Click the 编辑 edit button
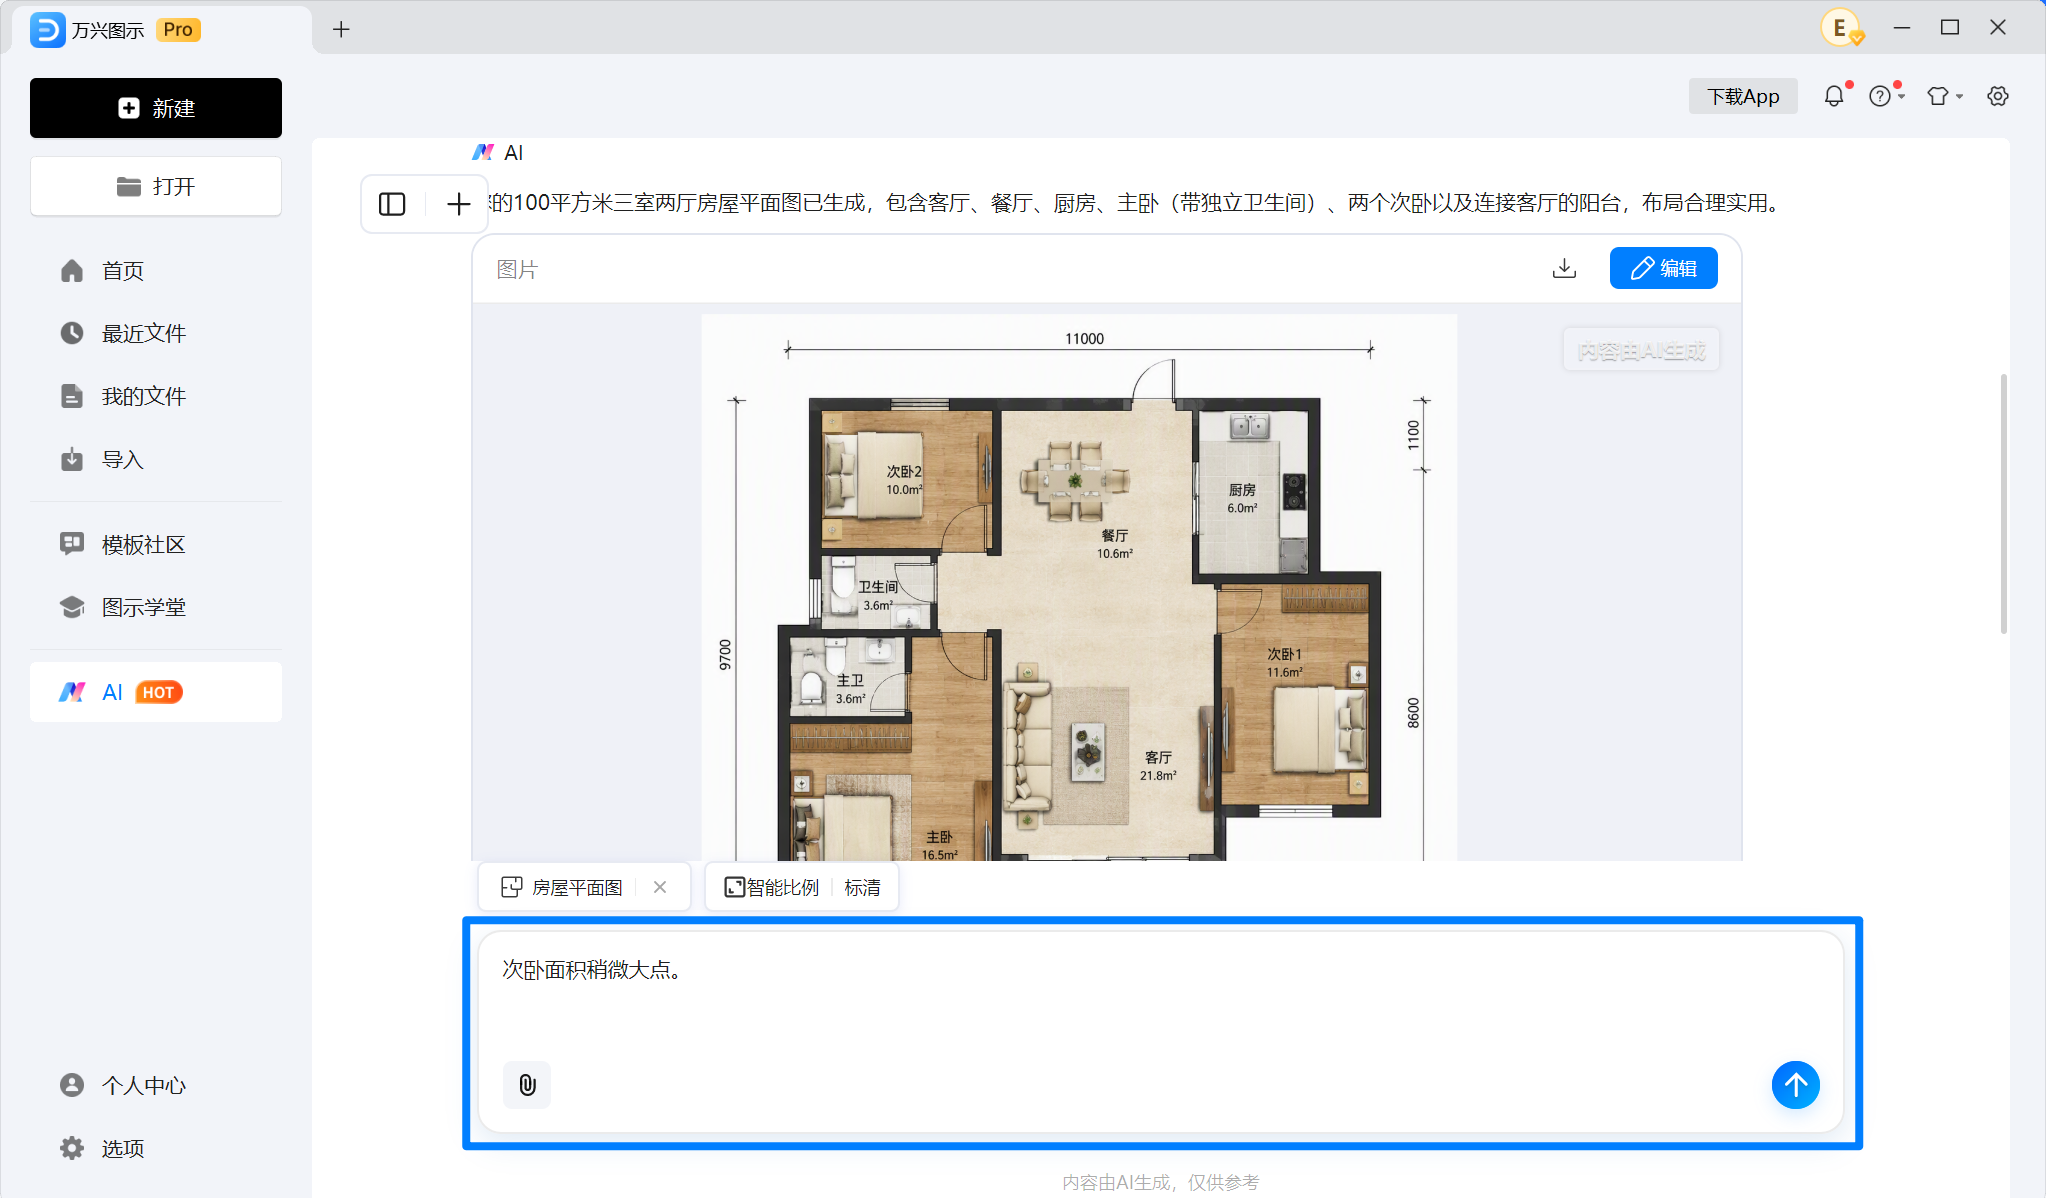 click(1664, 268)
